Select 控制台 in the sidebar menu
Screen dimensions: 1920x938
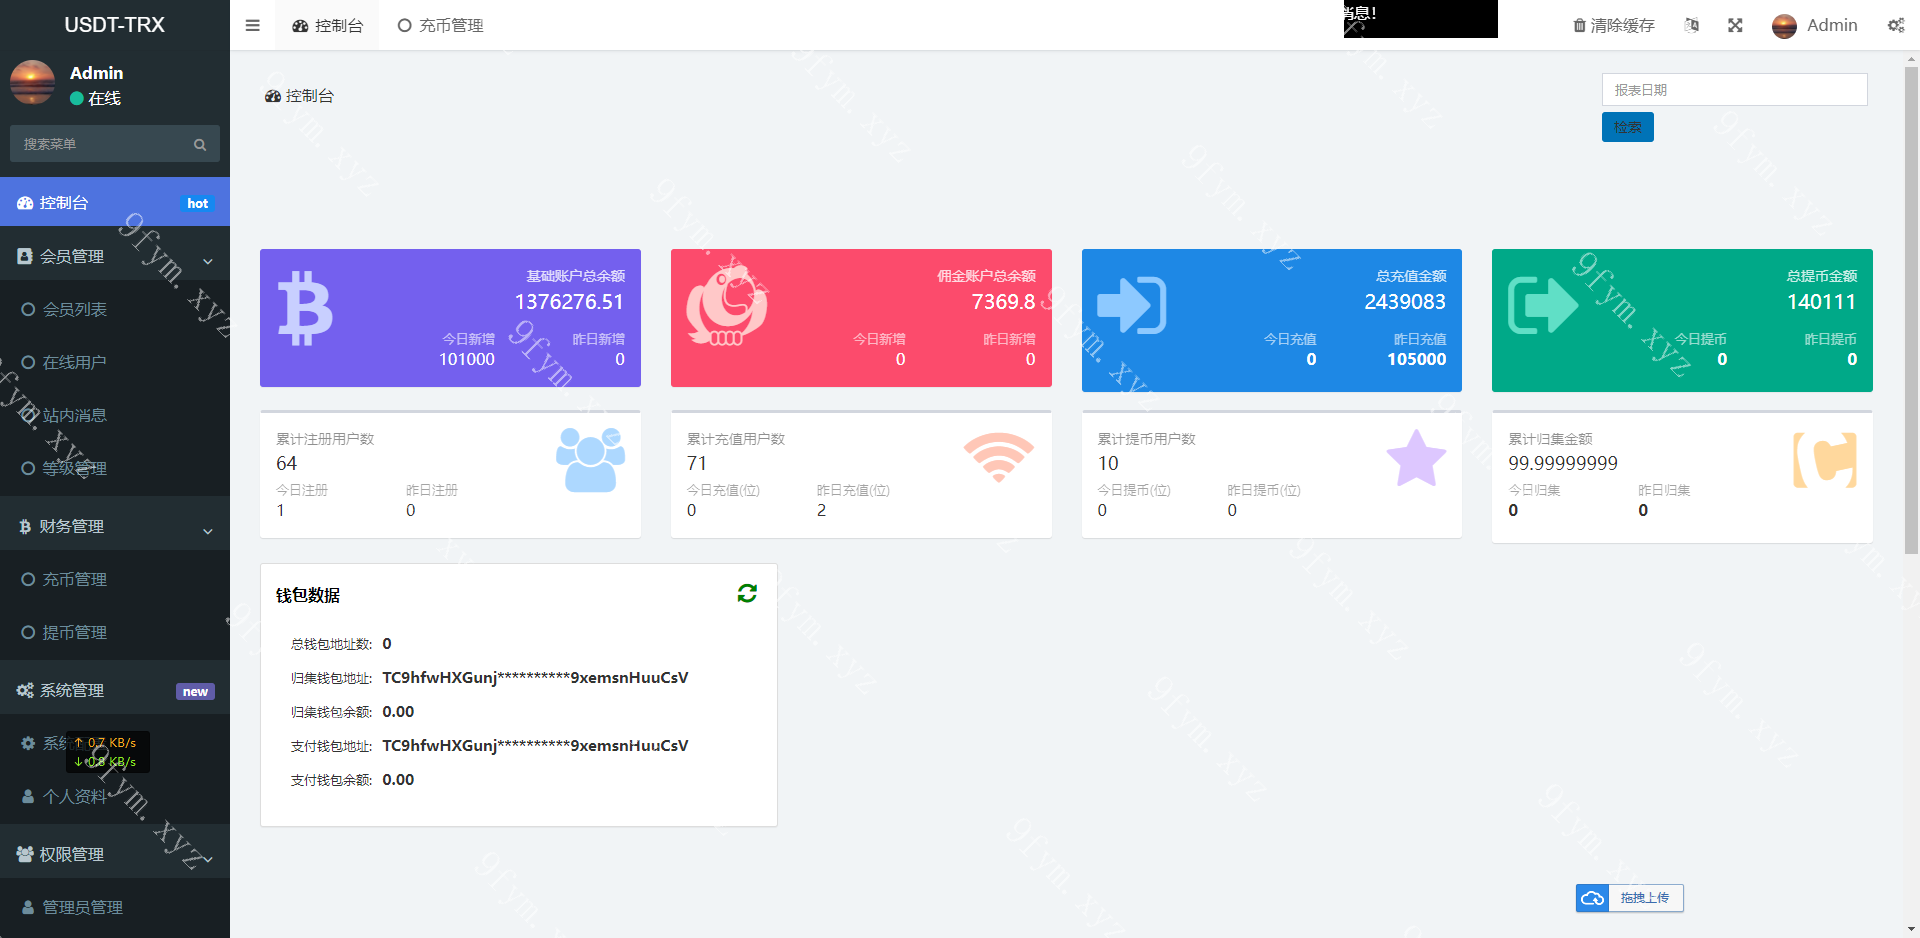coord(115,203)
